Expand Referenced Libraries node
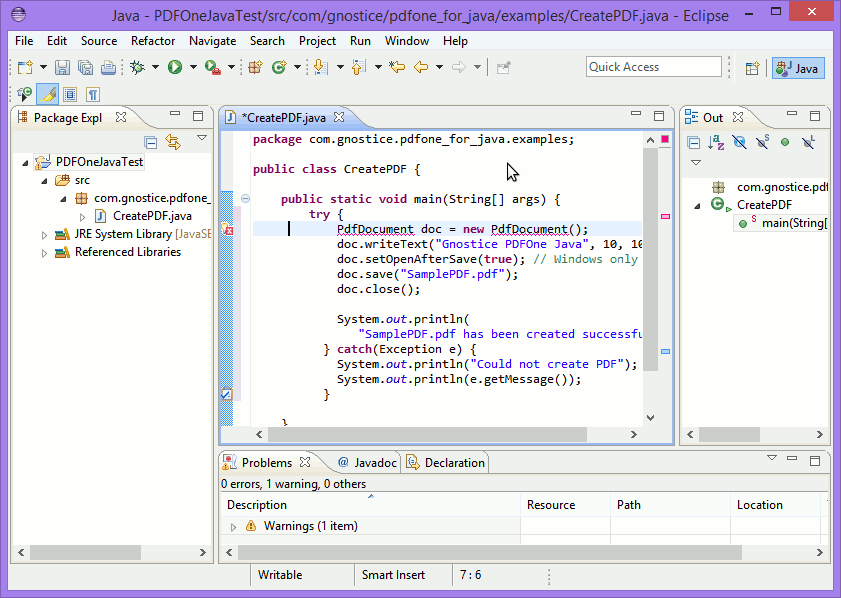 (x=45, y=253)
